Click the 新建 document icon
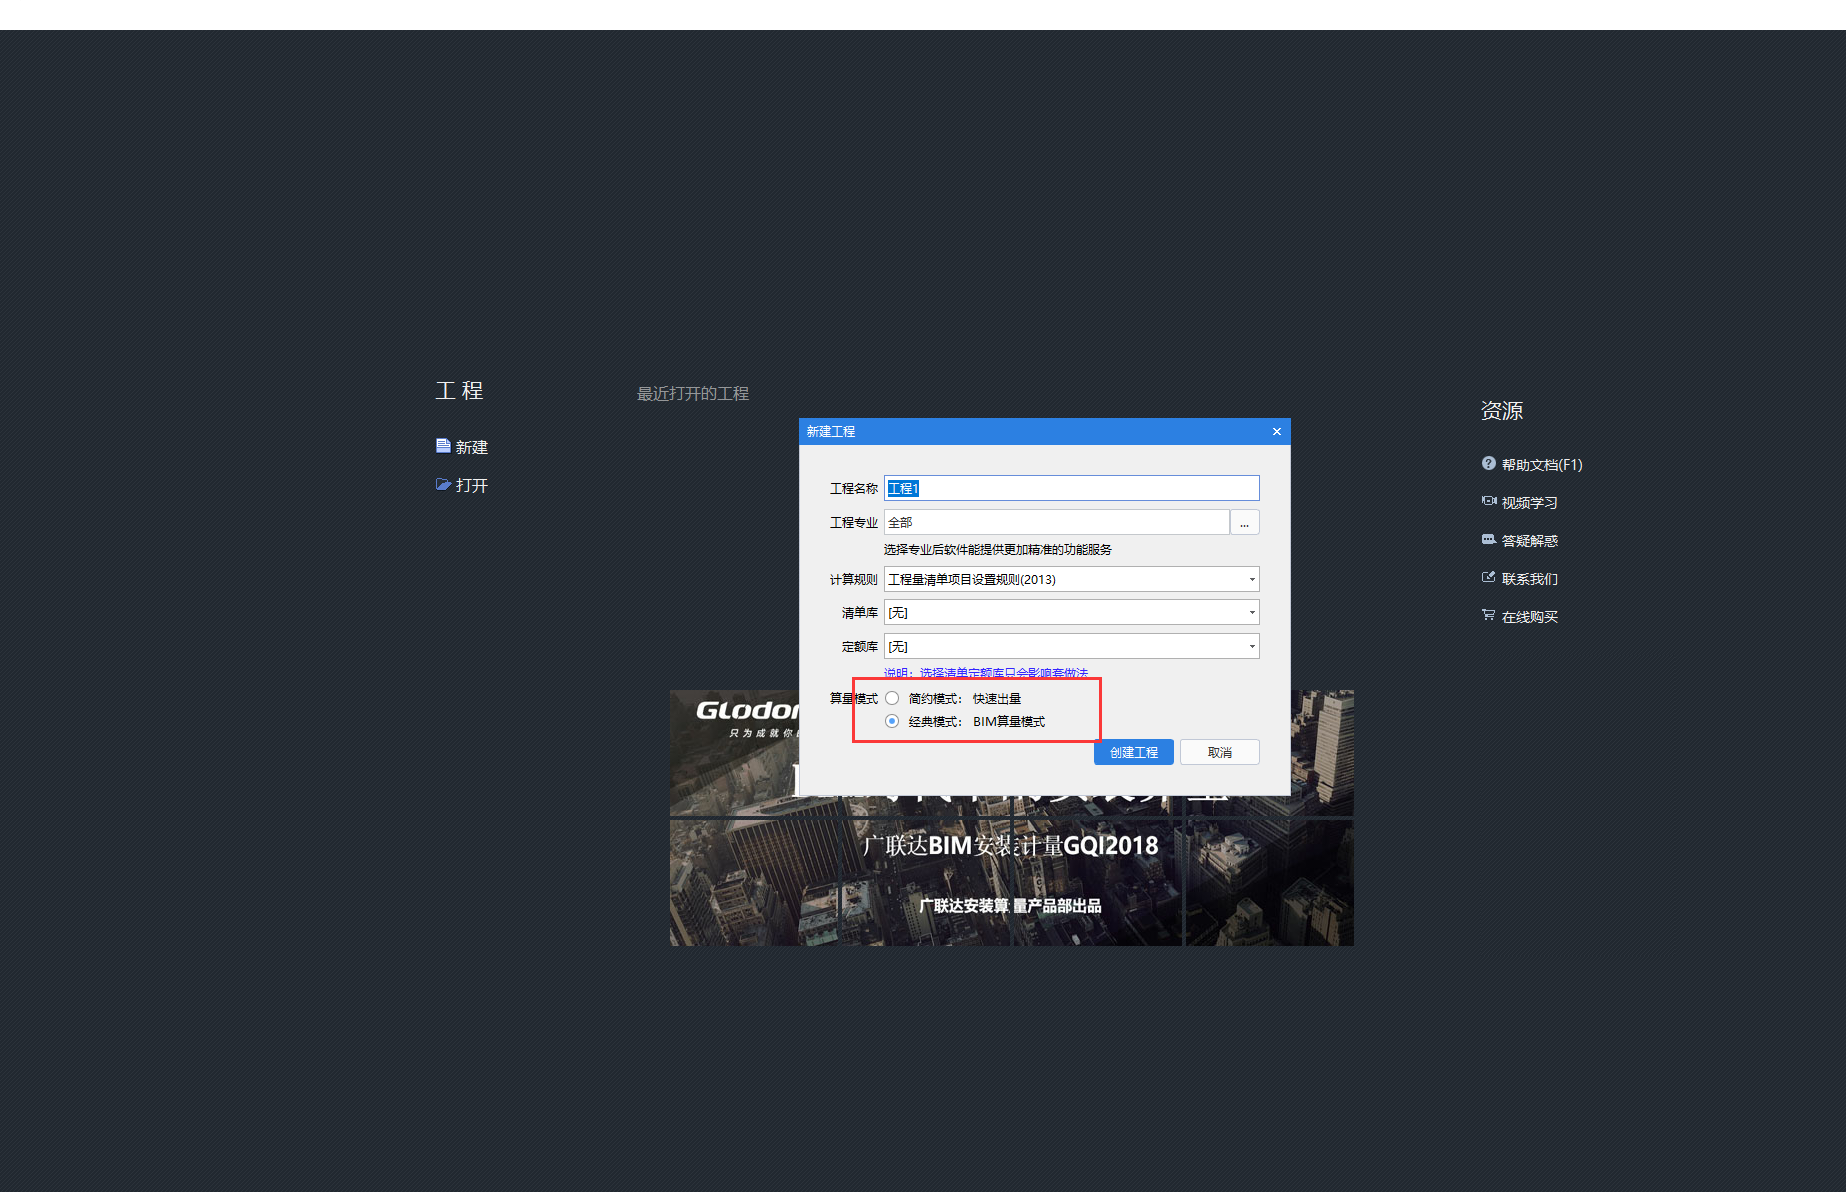This screenshot has height=1192, width=1846. point(443,446)
